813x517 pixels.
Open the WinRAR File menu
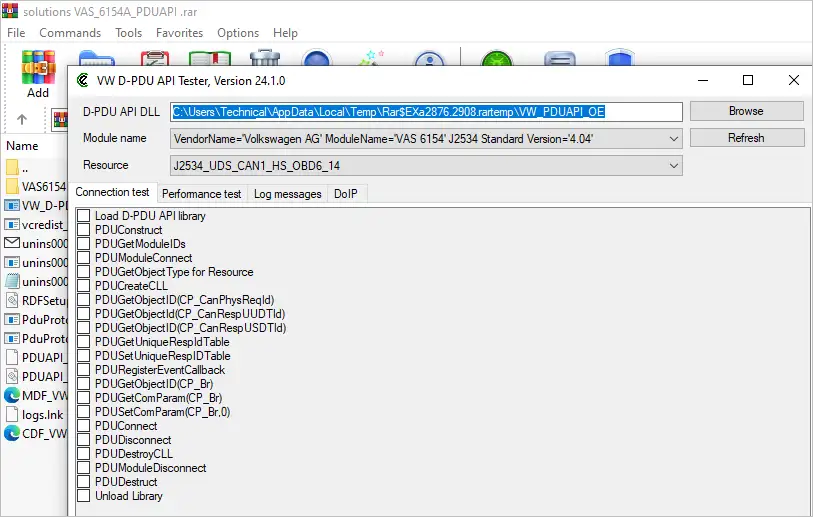tap(16, 33)
